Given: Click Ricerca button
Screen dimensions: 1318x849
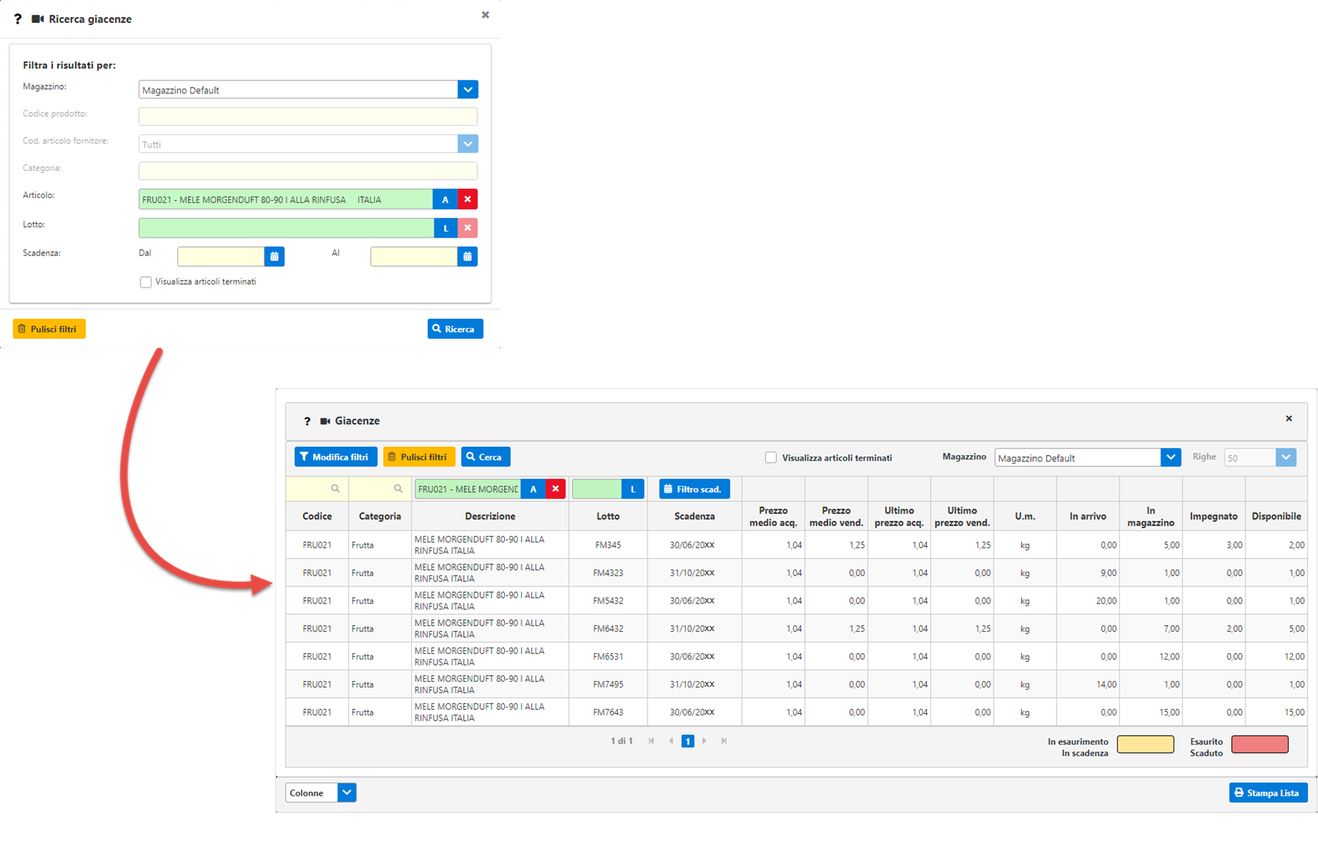Looking at the screenshot, I should [x=455, y=328].
